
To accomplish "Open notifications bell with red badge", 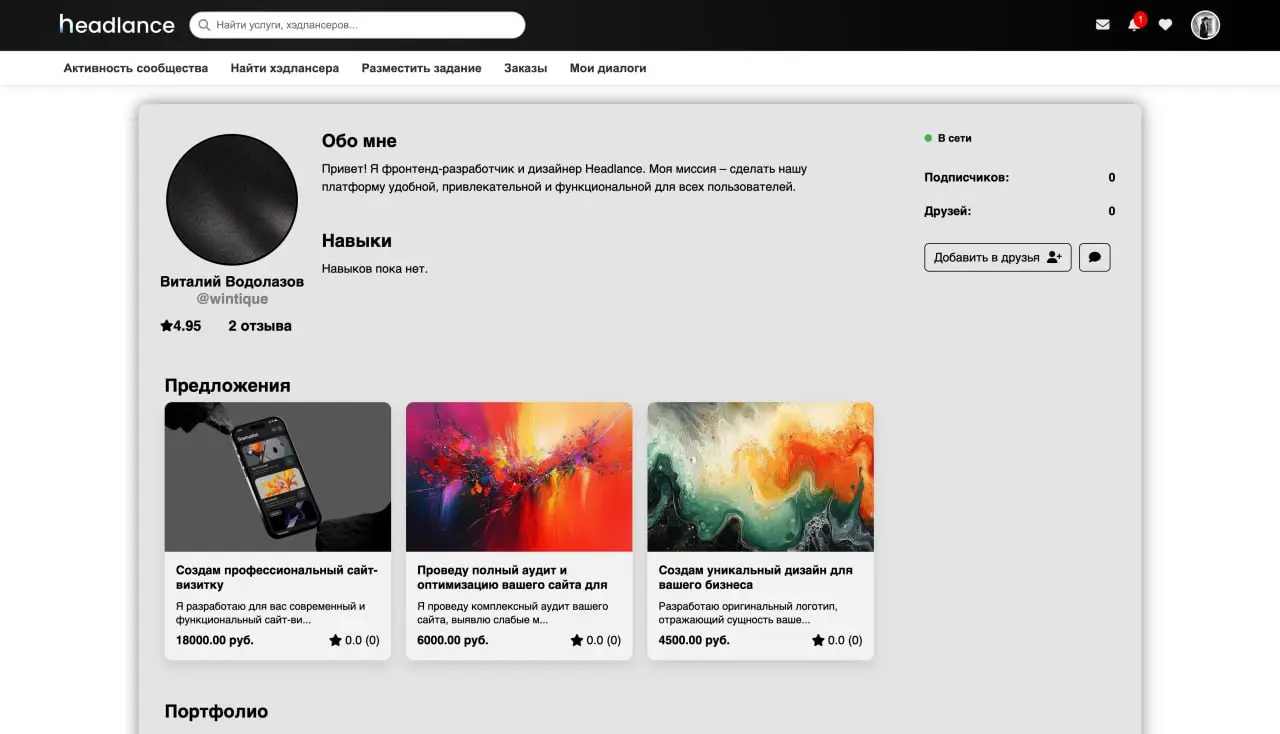I will pyautogui.click(x=1135, y=23).
